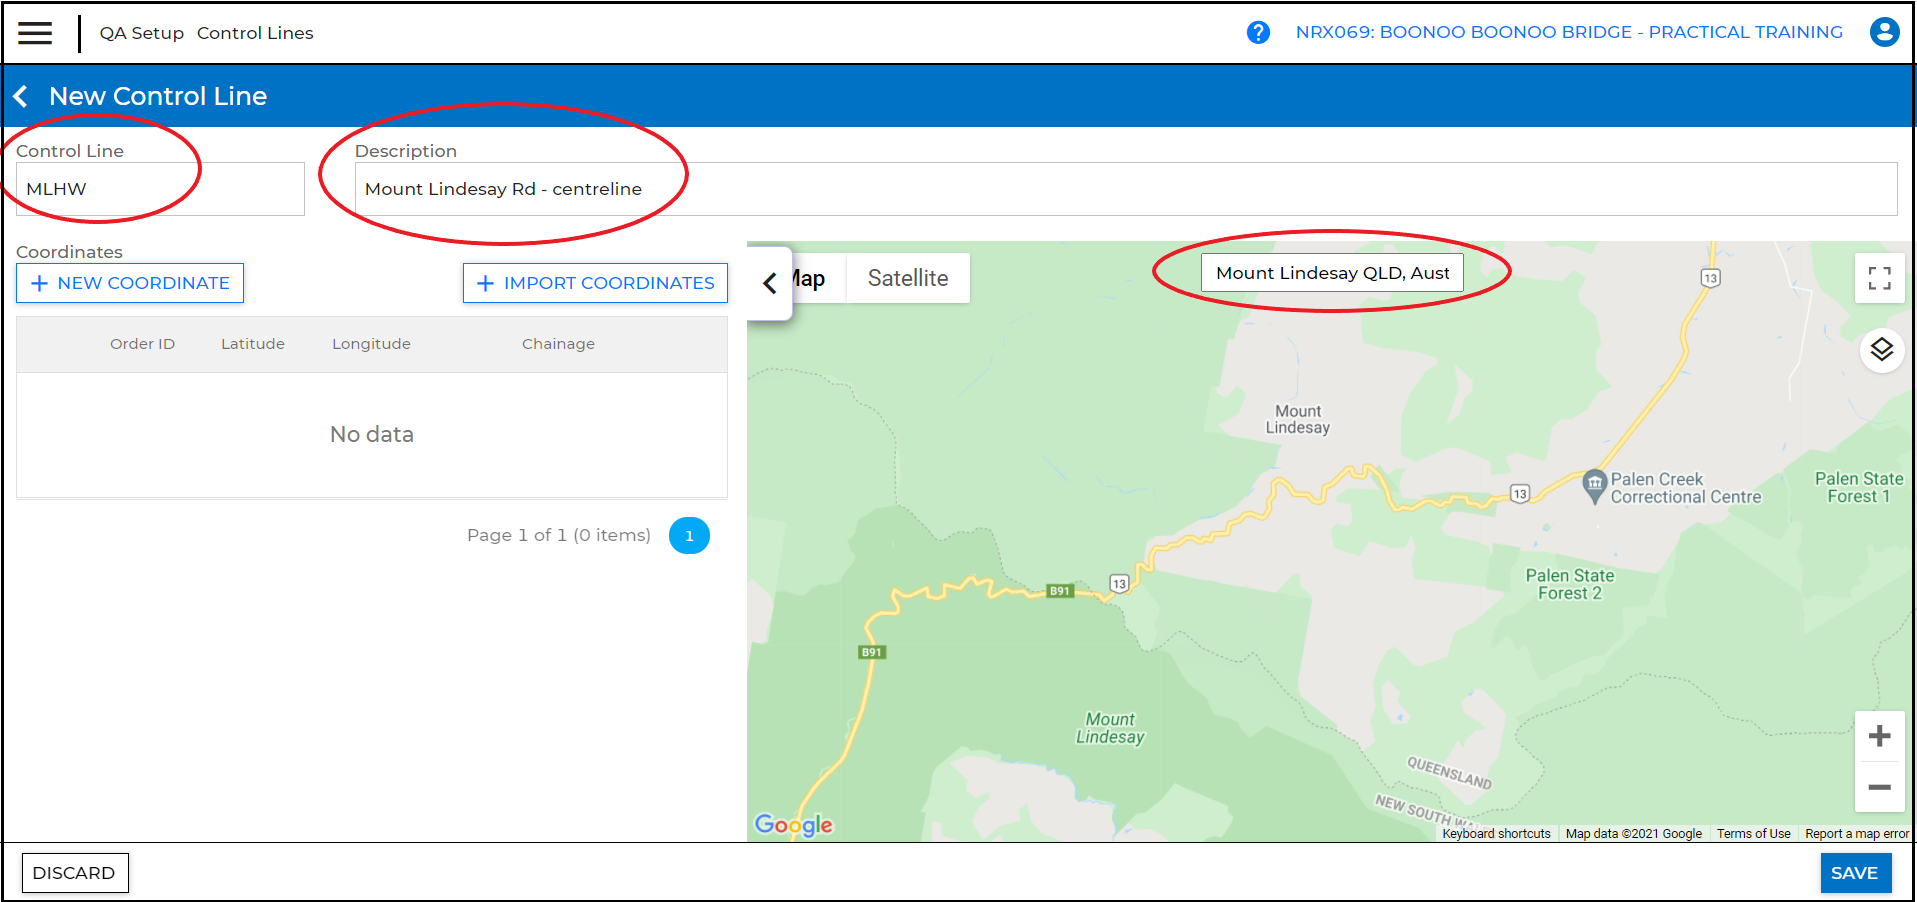The width and height of the screenshot is (1917, 902).
Task: Zoom in on the map
Action: coord(1879,736)
